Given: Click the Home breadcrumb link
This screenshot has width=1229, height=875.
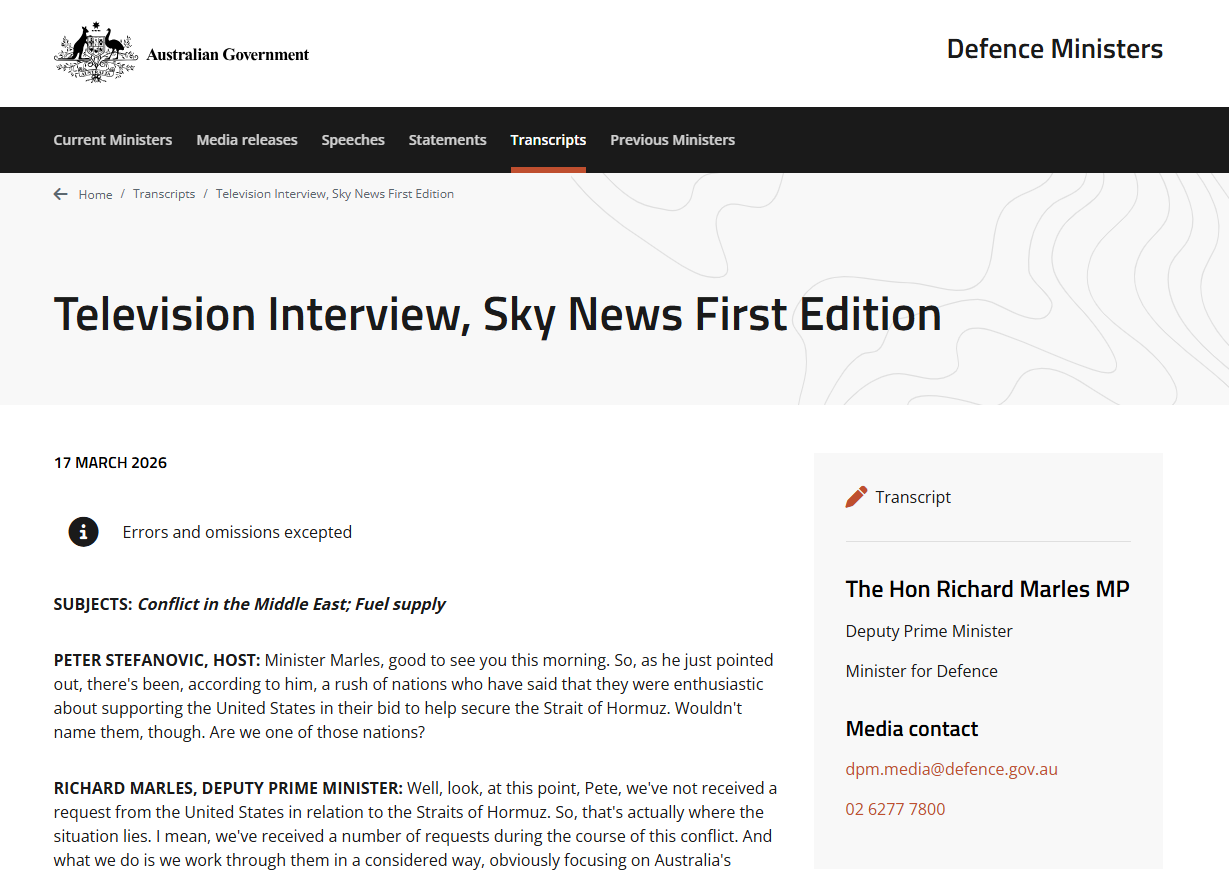Looking at the screenshot, I should point(96,194).
